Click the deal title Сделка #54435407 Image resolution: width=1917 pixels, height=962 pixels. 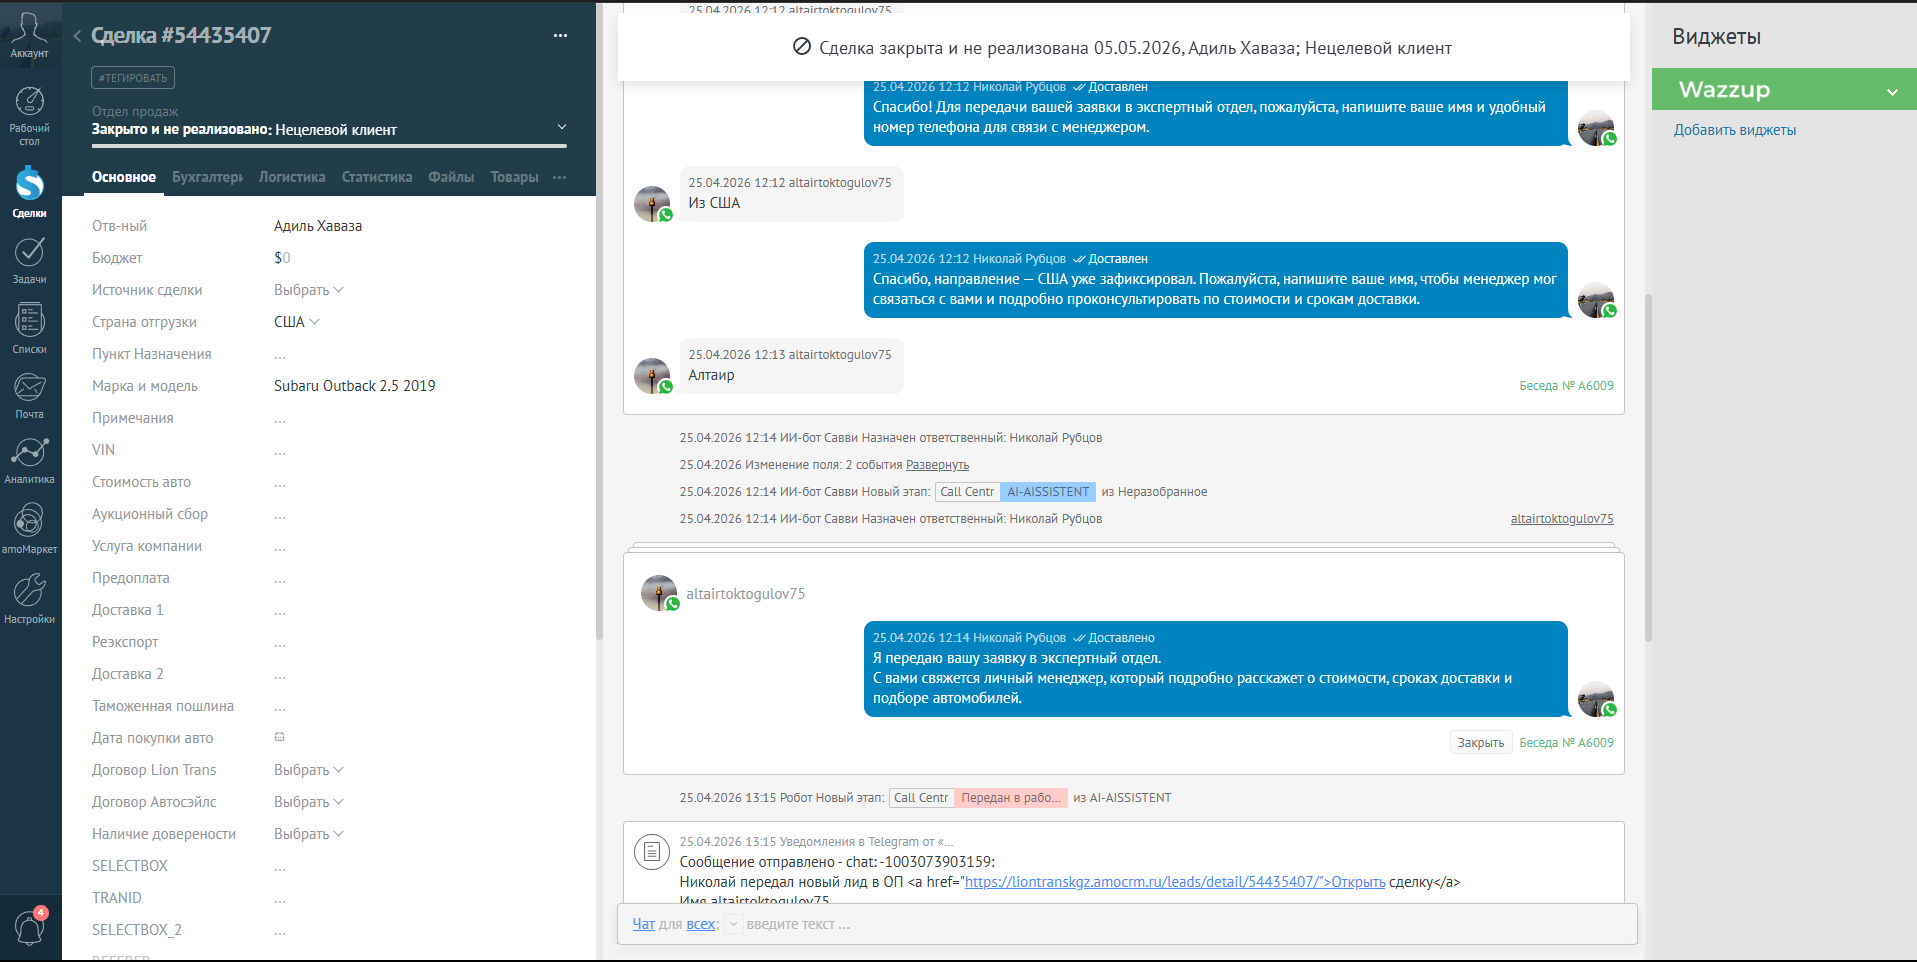tap(181, 36)
